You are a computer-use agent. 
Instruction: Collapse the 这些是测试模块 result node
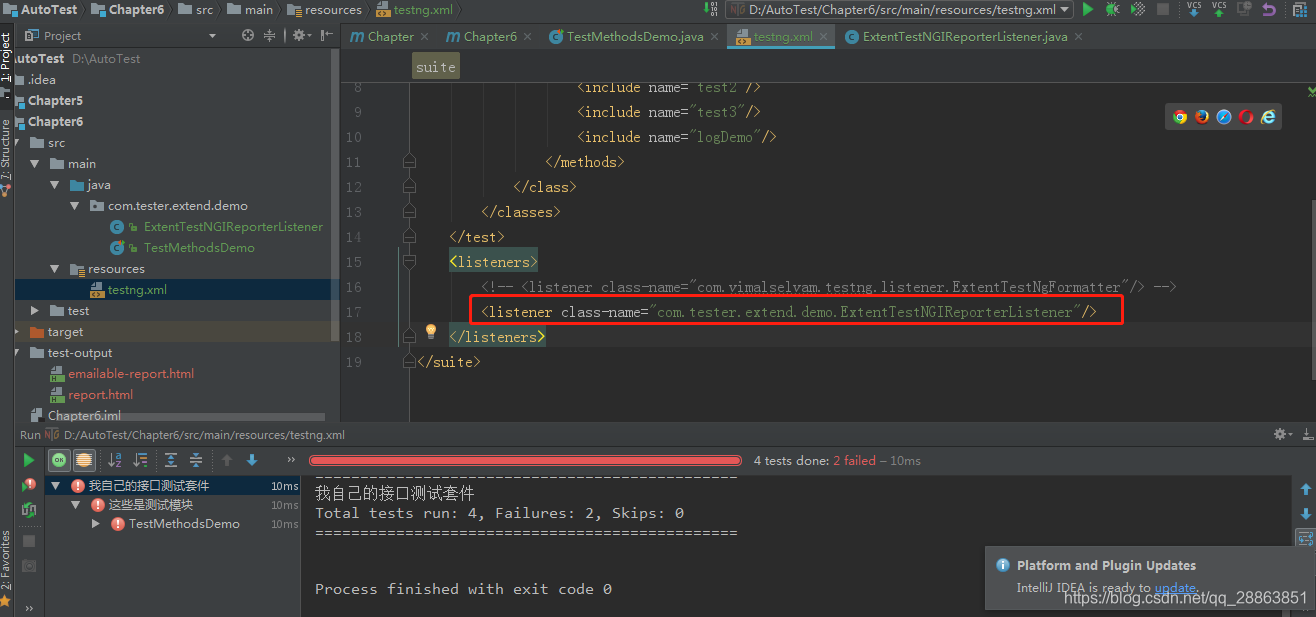75,505
